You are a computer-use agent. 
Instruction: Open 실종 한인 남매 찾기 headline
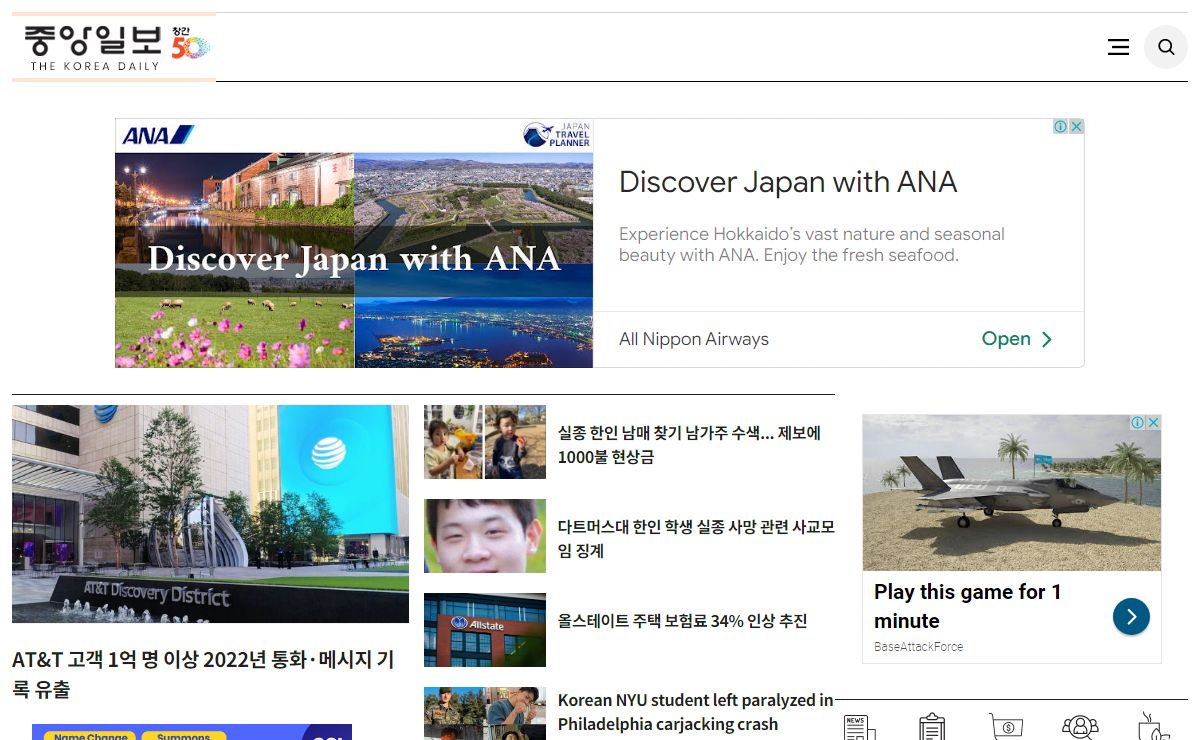(x=690, y=445)
